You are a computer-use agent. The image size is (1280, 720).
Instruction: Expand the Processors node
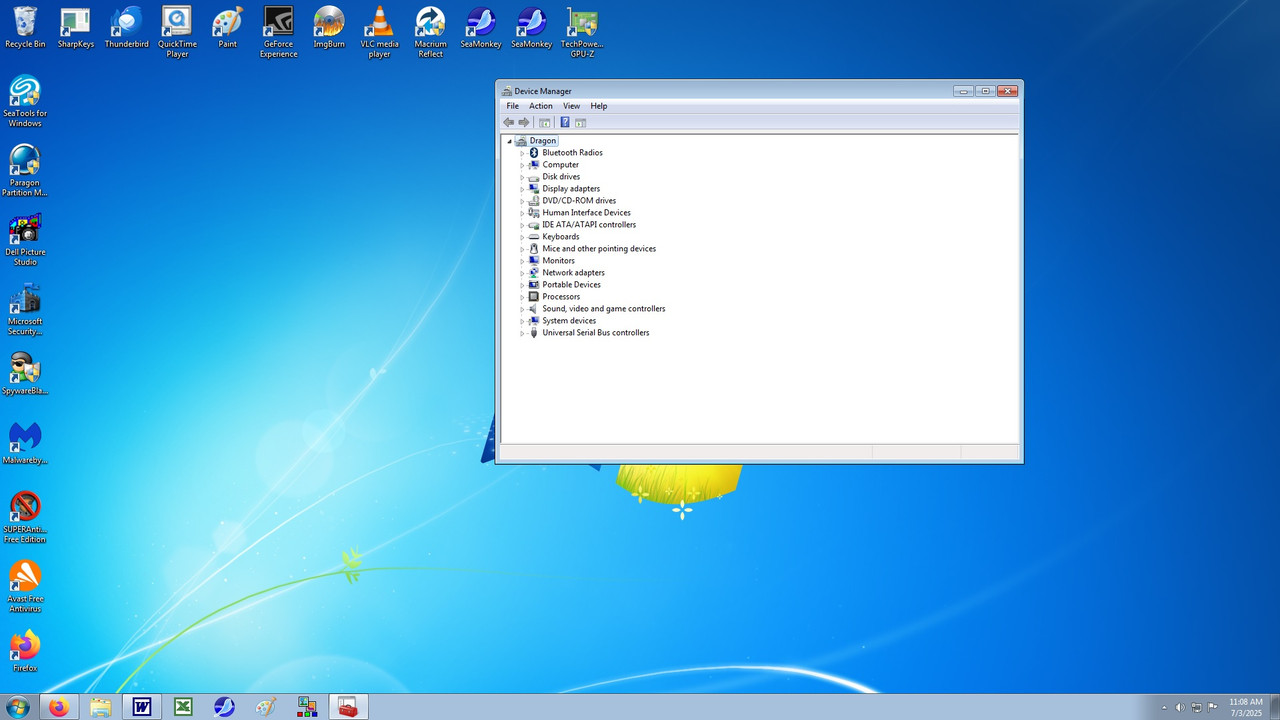click(522, 297)
